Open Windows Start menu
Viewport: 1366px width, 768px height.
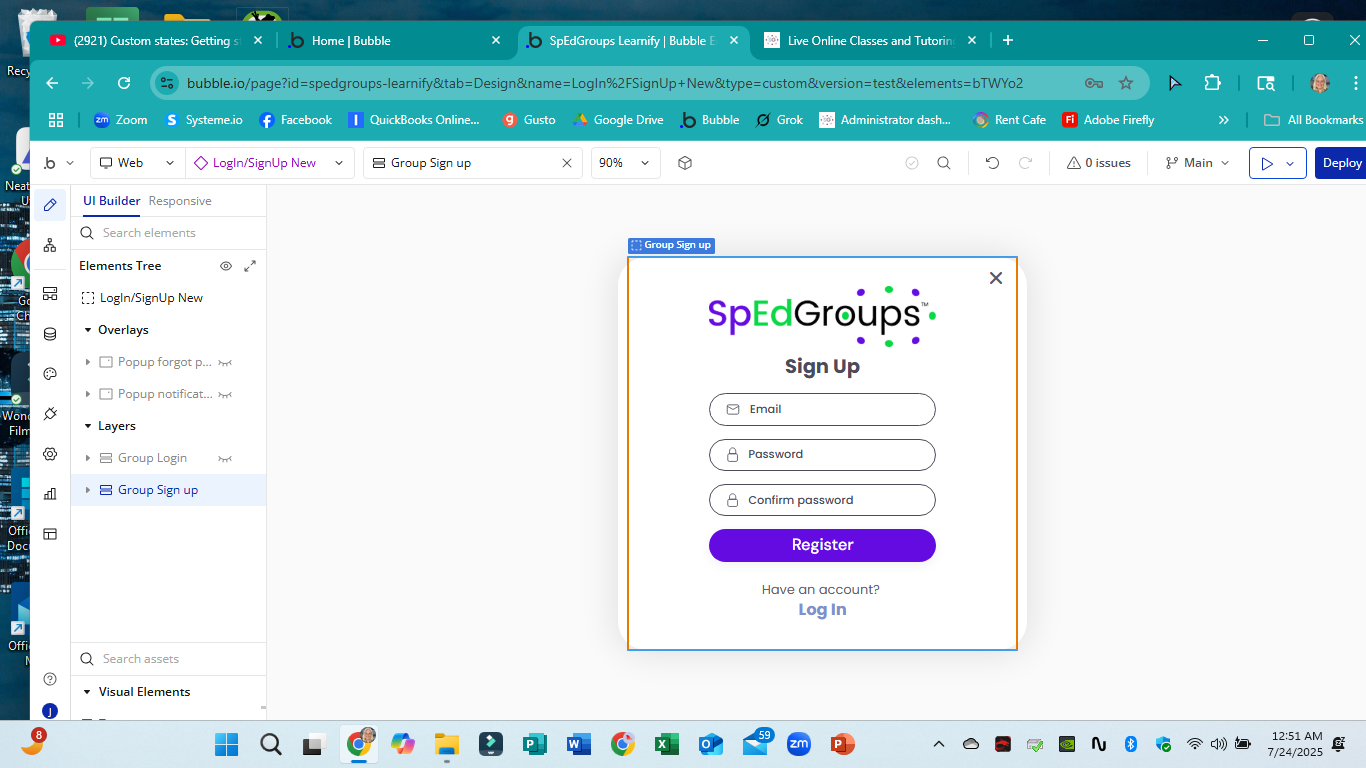[x=227, y=744]
